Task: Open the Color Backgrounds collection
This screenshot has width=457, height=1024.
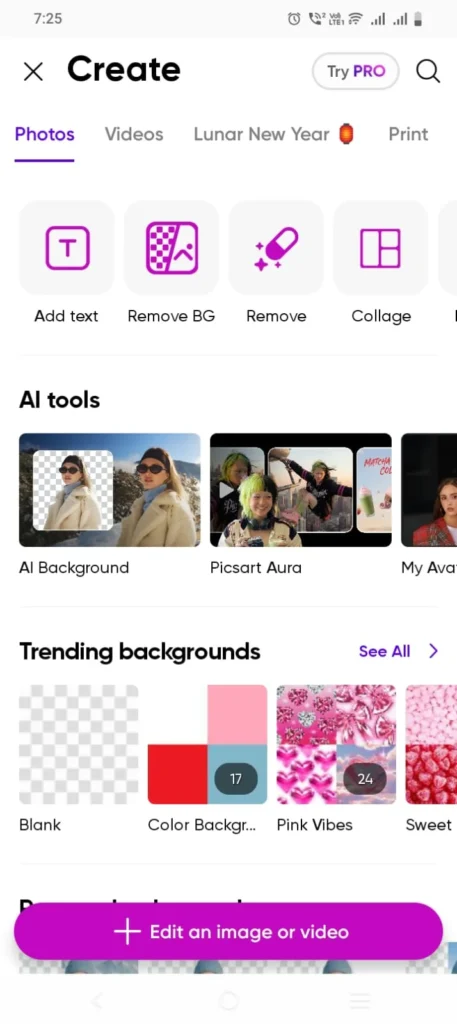Action: pos(208,744)
